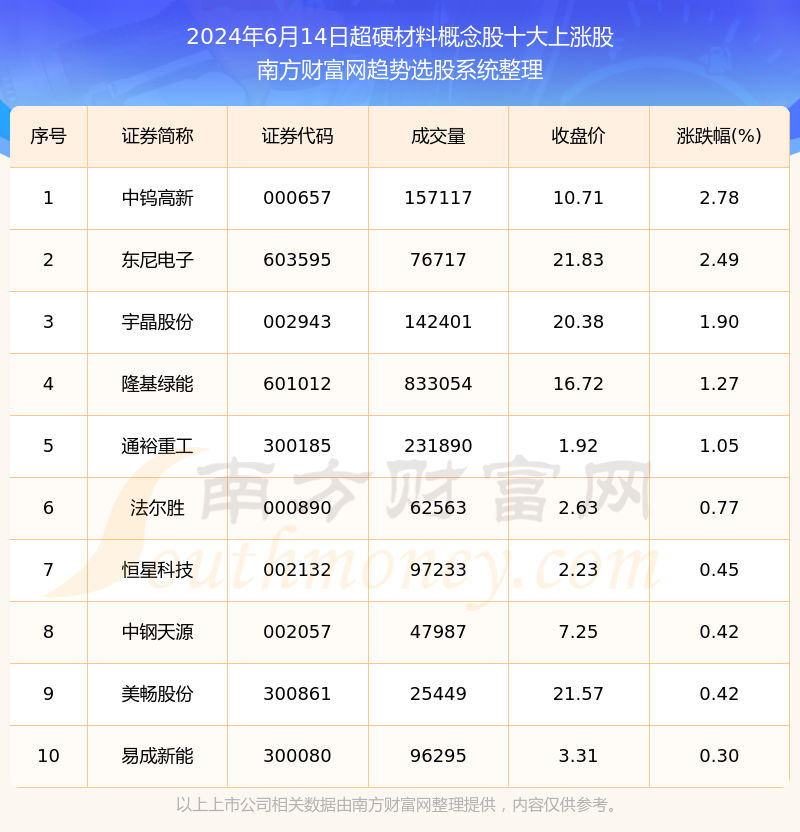Click the title 2024年6月14日超硬材料概念股十大上涨股
The image size is (800, 832).
[x=400, y=37]
